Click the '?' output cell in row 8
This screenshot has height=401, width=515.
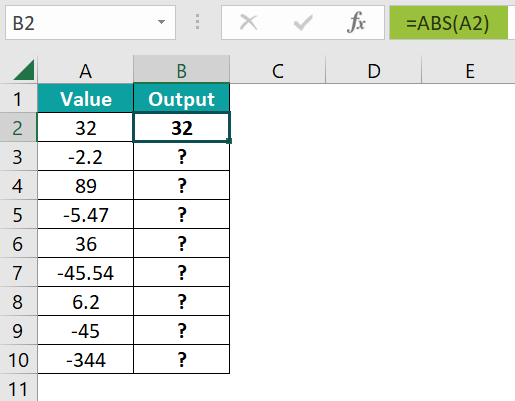tap(182, 302)
